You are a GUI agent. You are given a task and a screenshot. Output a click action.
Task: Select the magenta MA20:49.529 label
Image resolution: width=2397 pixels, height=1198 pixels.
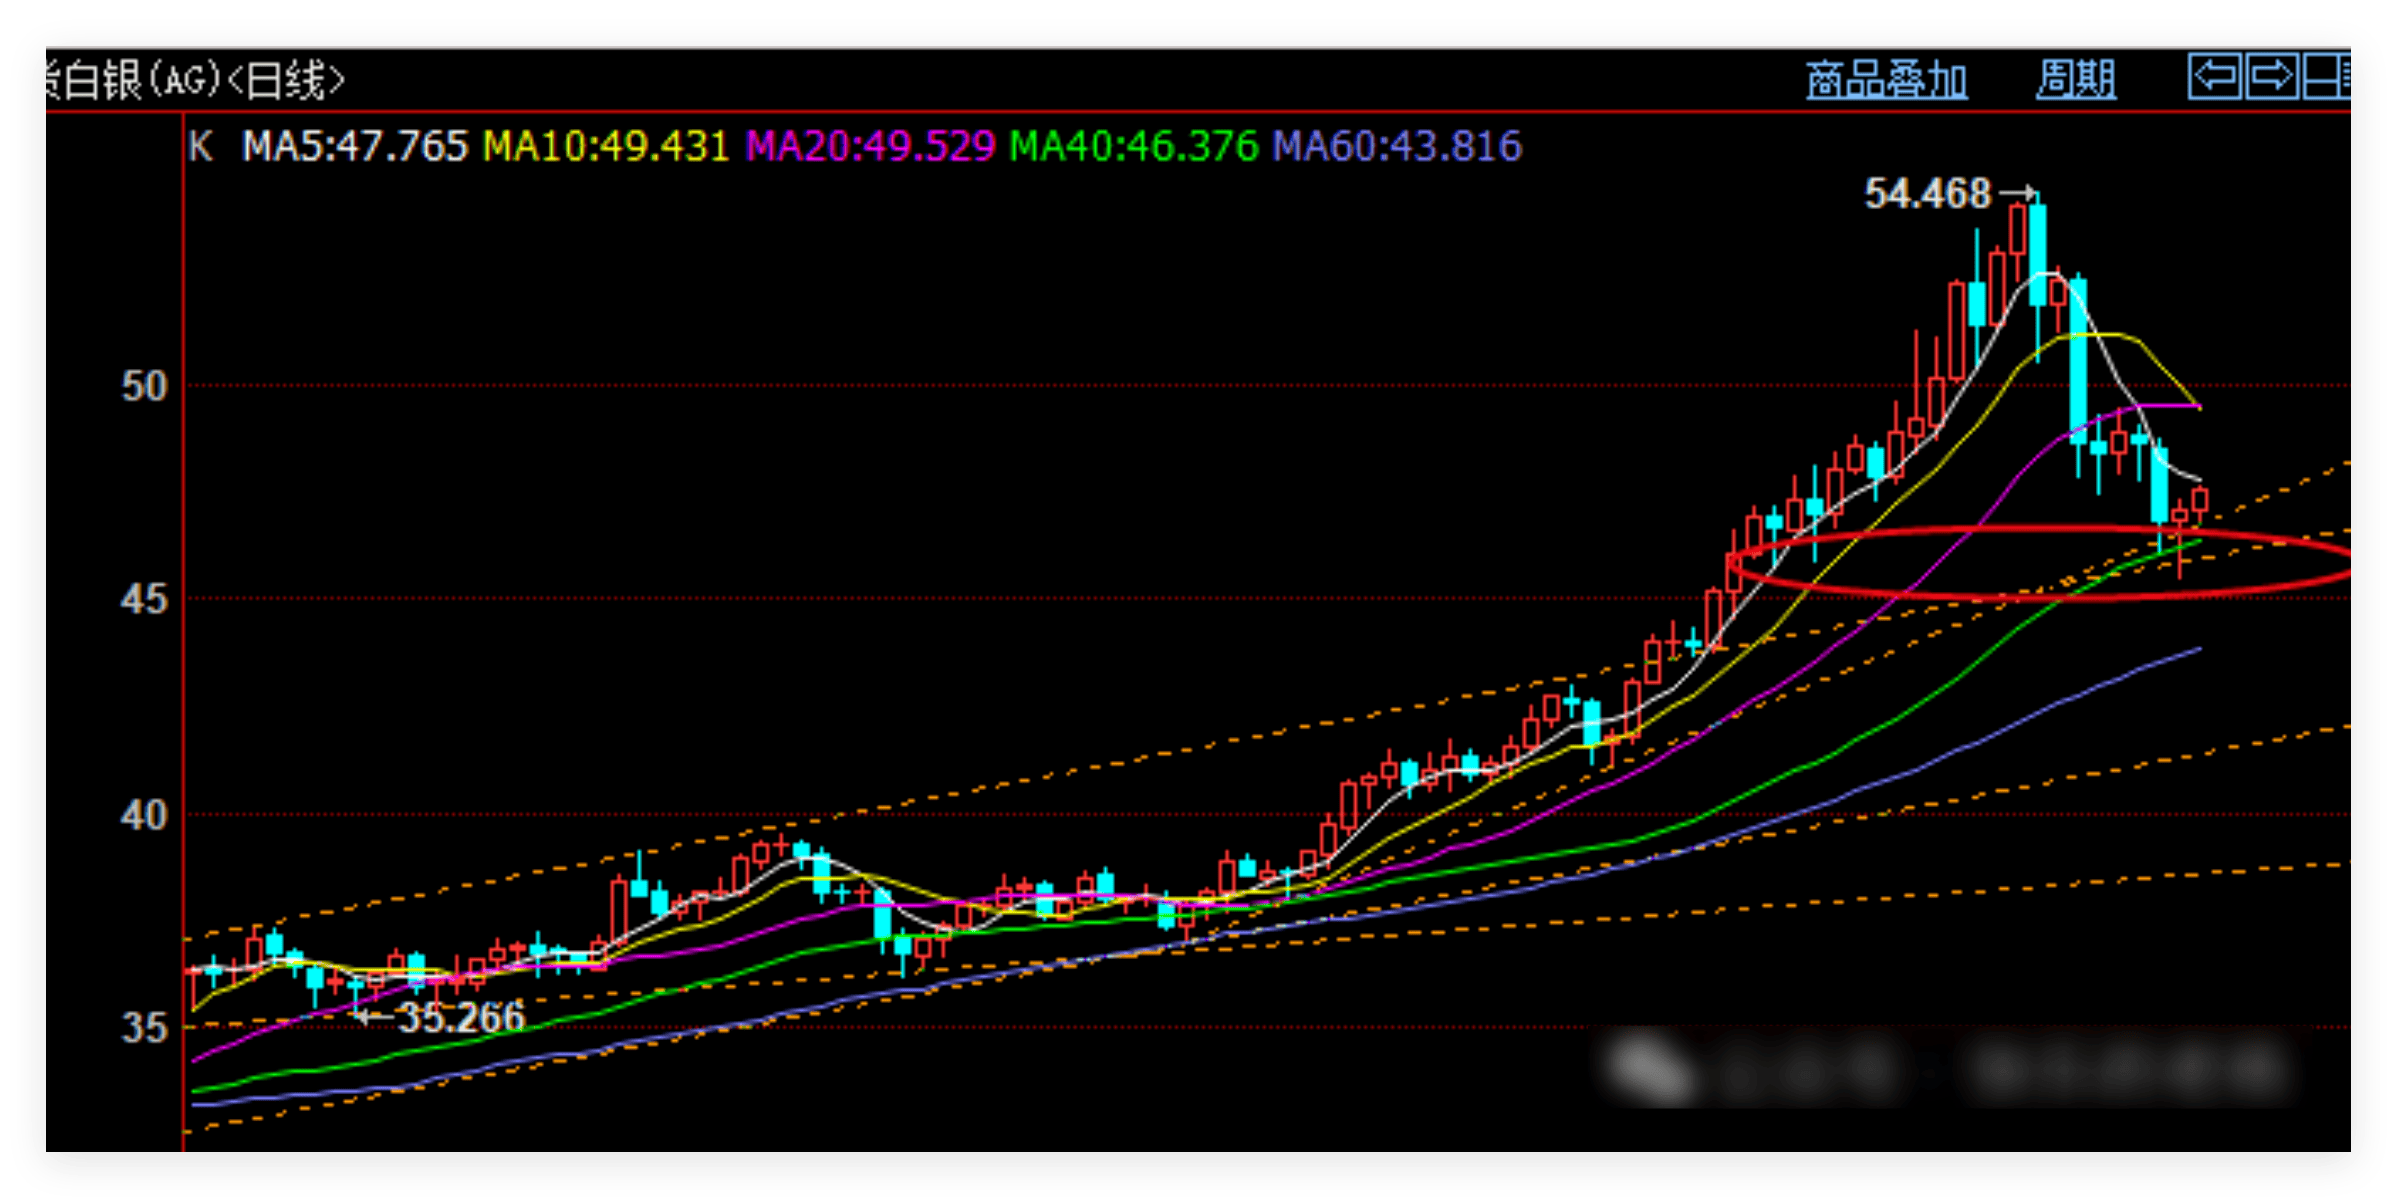[x=870, y=147]
